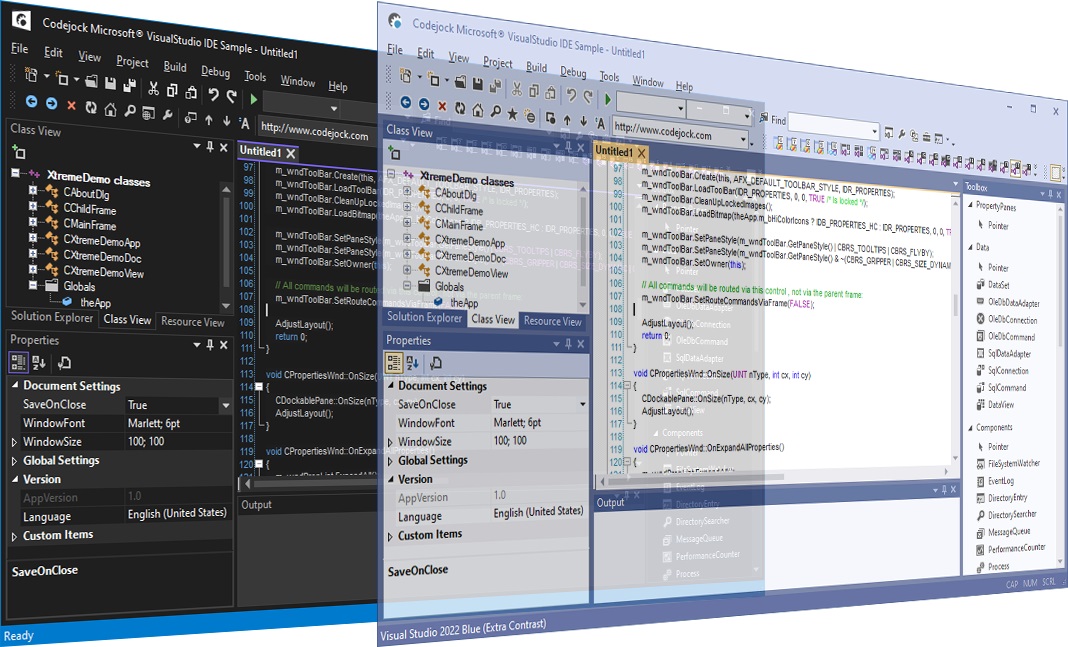Select Language row in dark Properties
Viewport: 1068px width, 647px height.
pos(120,516)
